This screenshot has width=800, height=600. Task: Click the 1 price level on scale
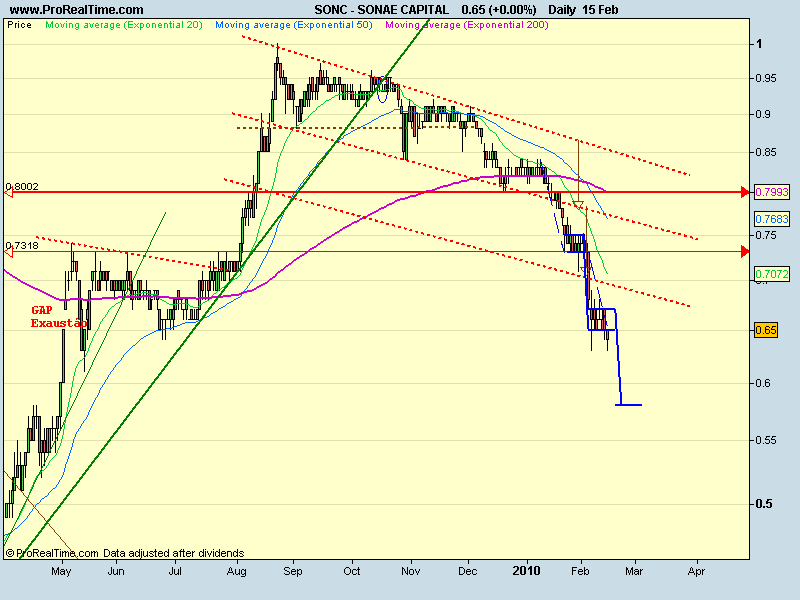coord(759,44)
